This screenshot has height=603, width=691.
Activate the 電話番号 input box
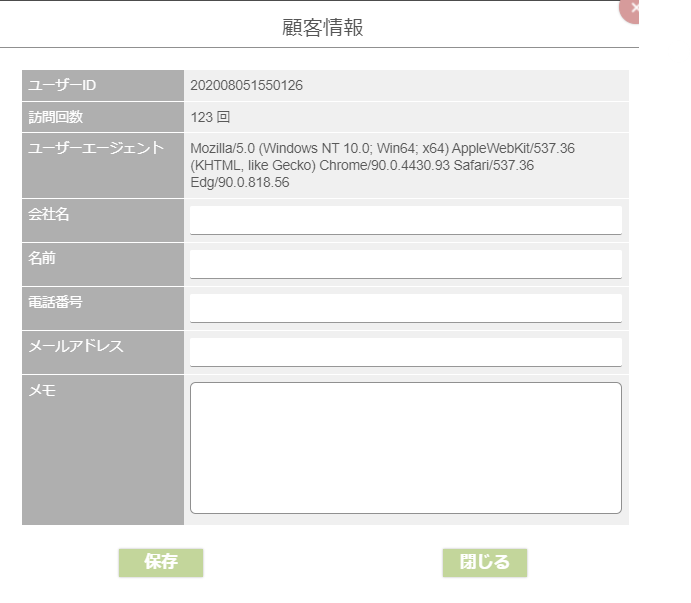point(406,308)
